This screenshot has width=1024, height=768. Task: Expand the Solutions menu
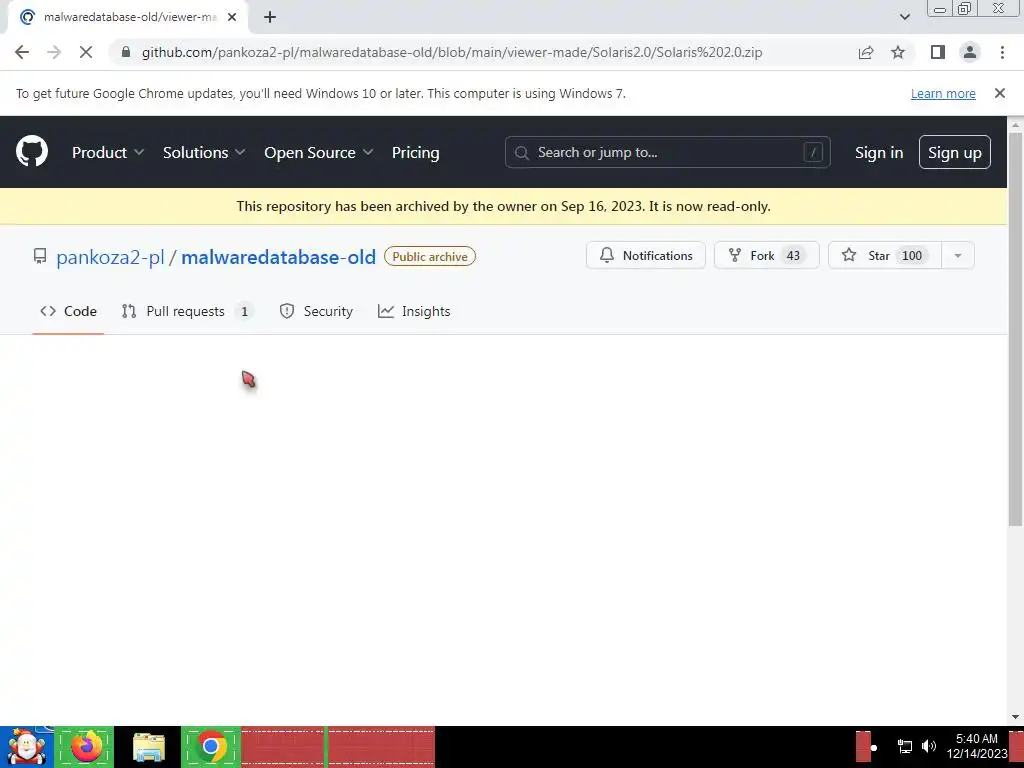pyautogui.click(x=204, y=152)
